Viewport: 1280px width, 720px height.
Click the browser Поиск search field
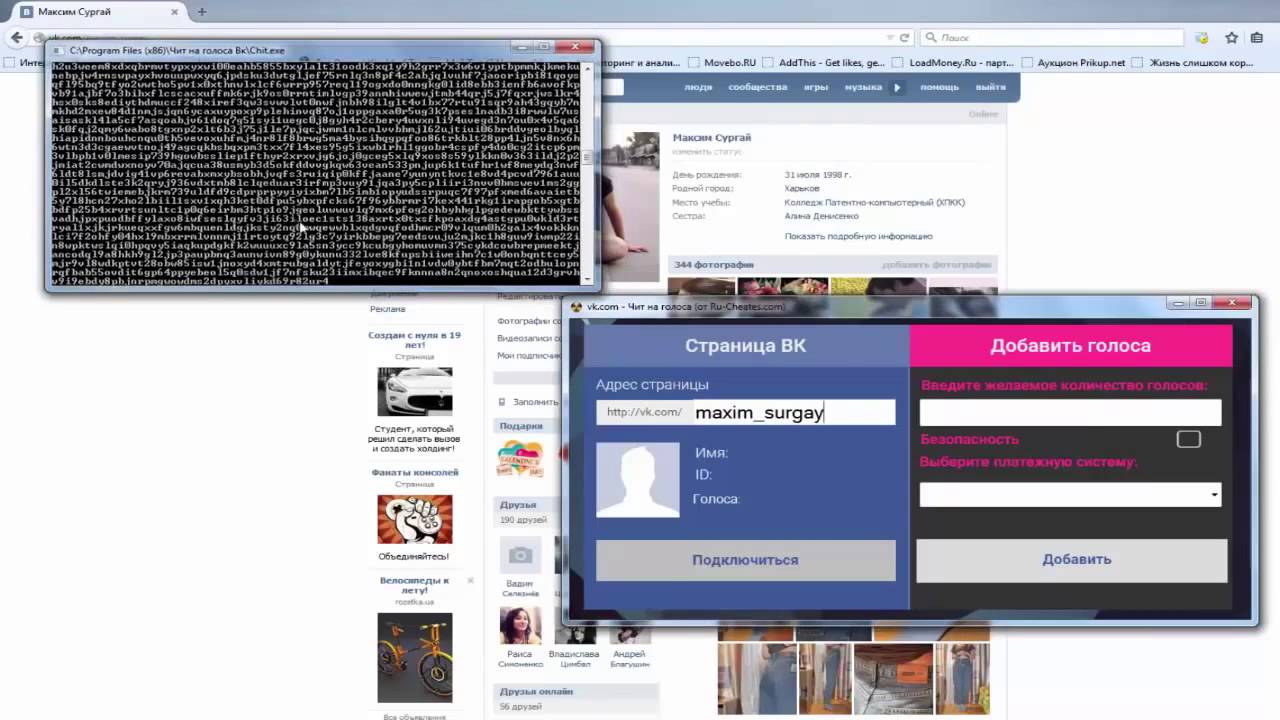point(1053,38)
